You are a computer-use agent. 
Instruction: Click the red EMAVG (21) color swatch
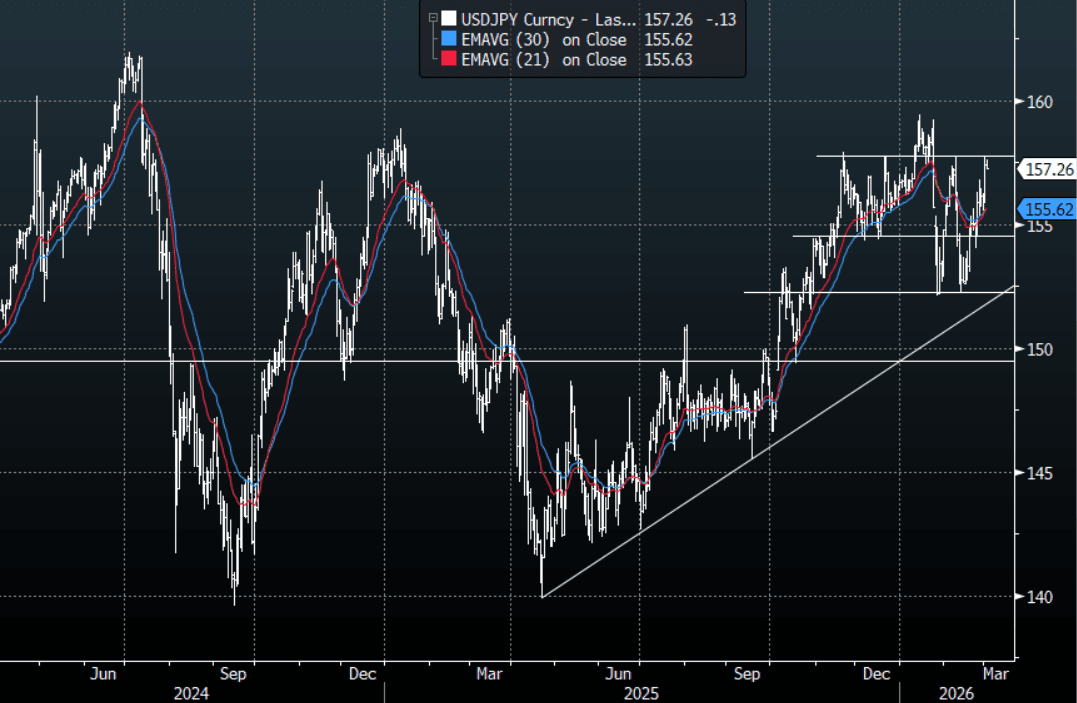(449, 60)
